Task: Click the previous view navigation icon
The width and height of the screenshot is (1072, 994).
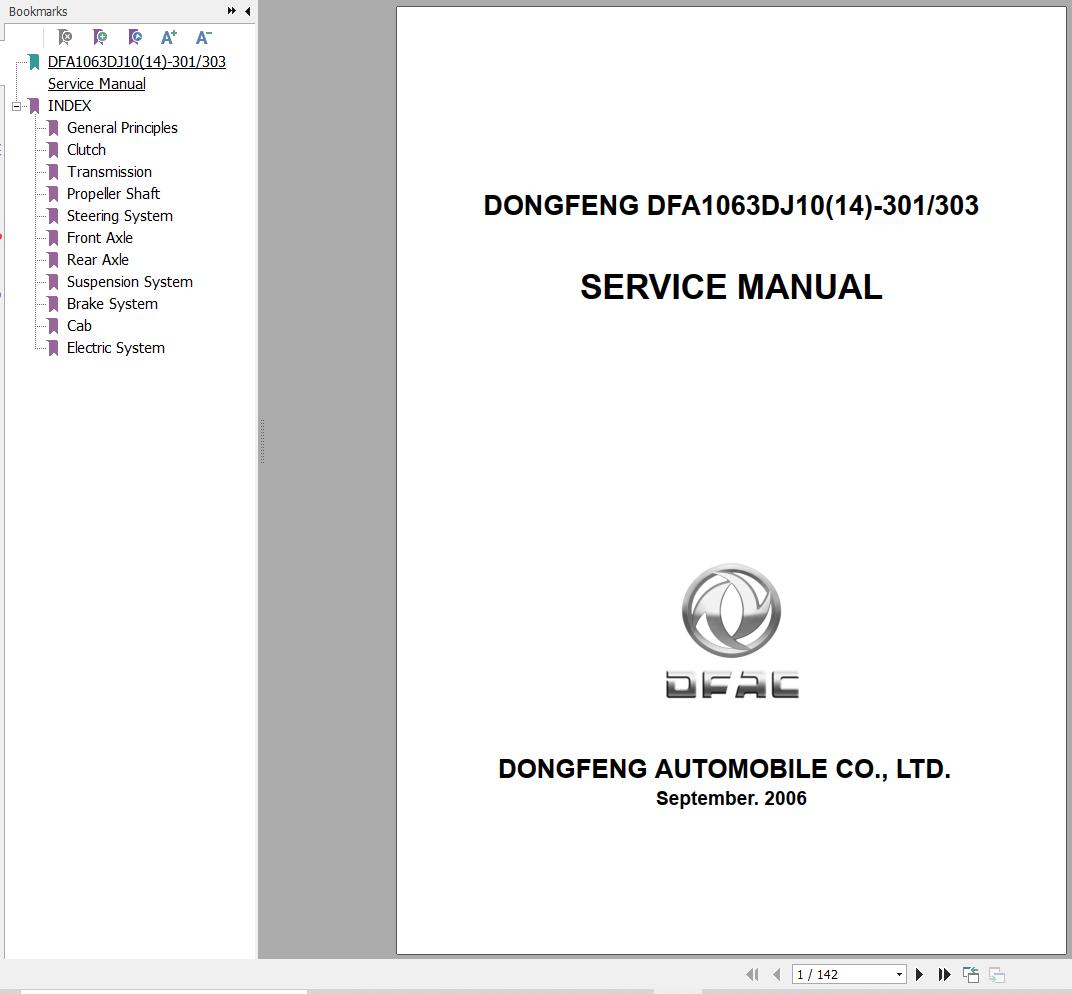Action: point(971,974)
